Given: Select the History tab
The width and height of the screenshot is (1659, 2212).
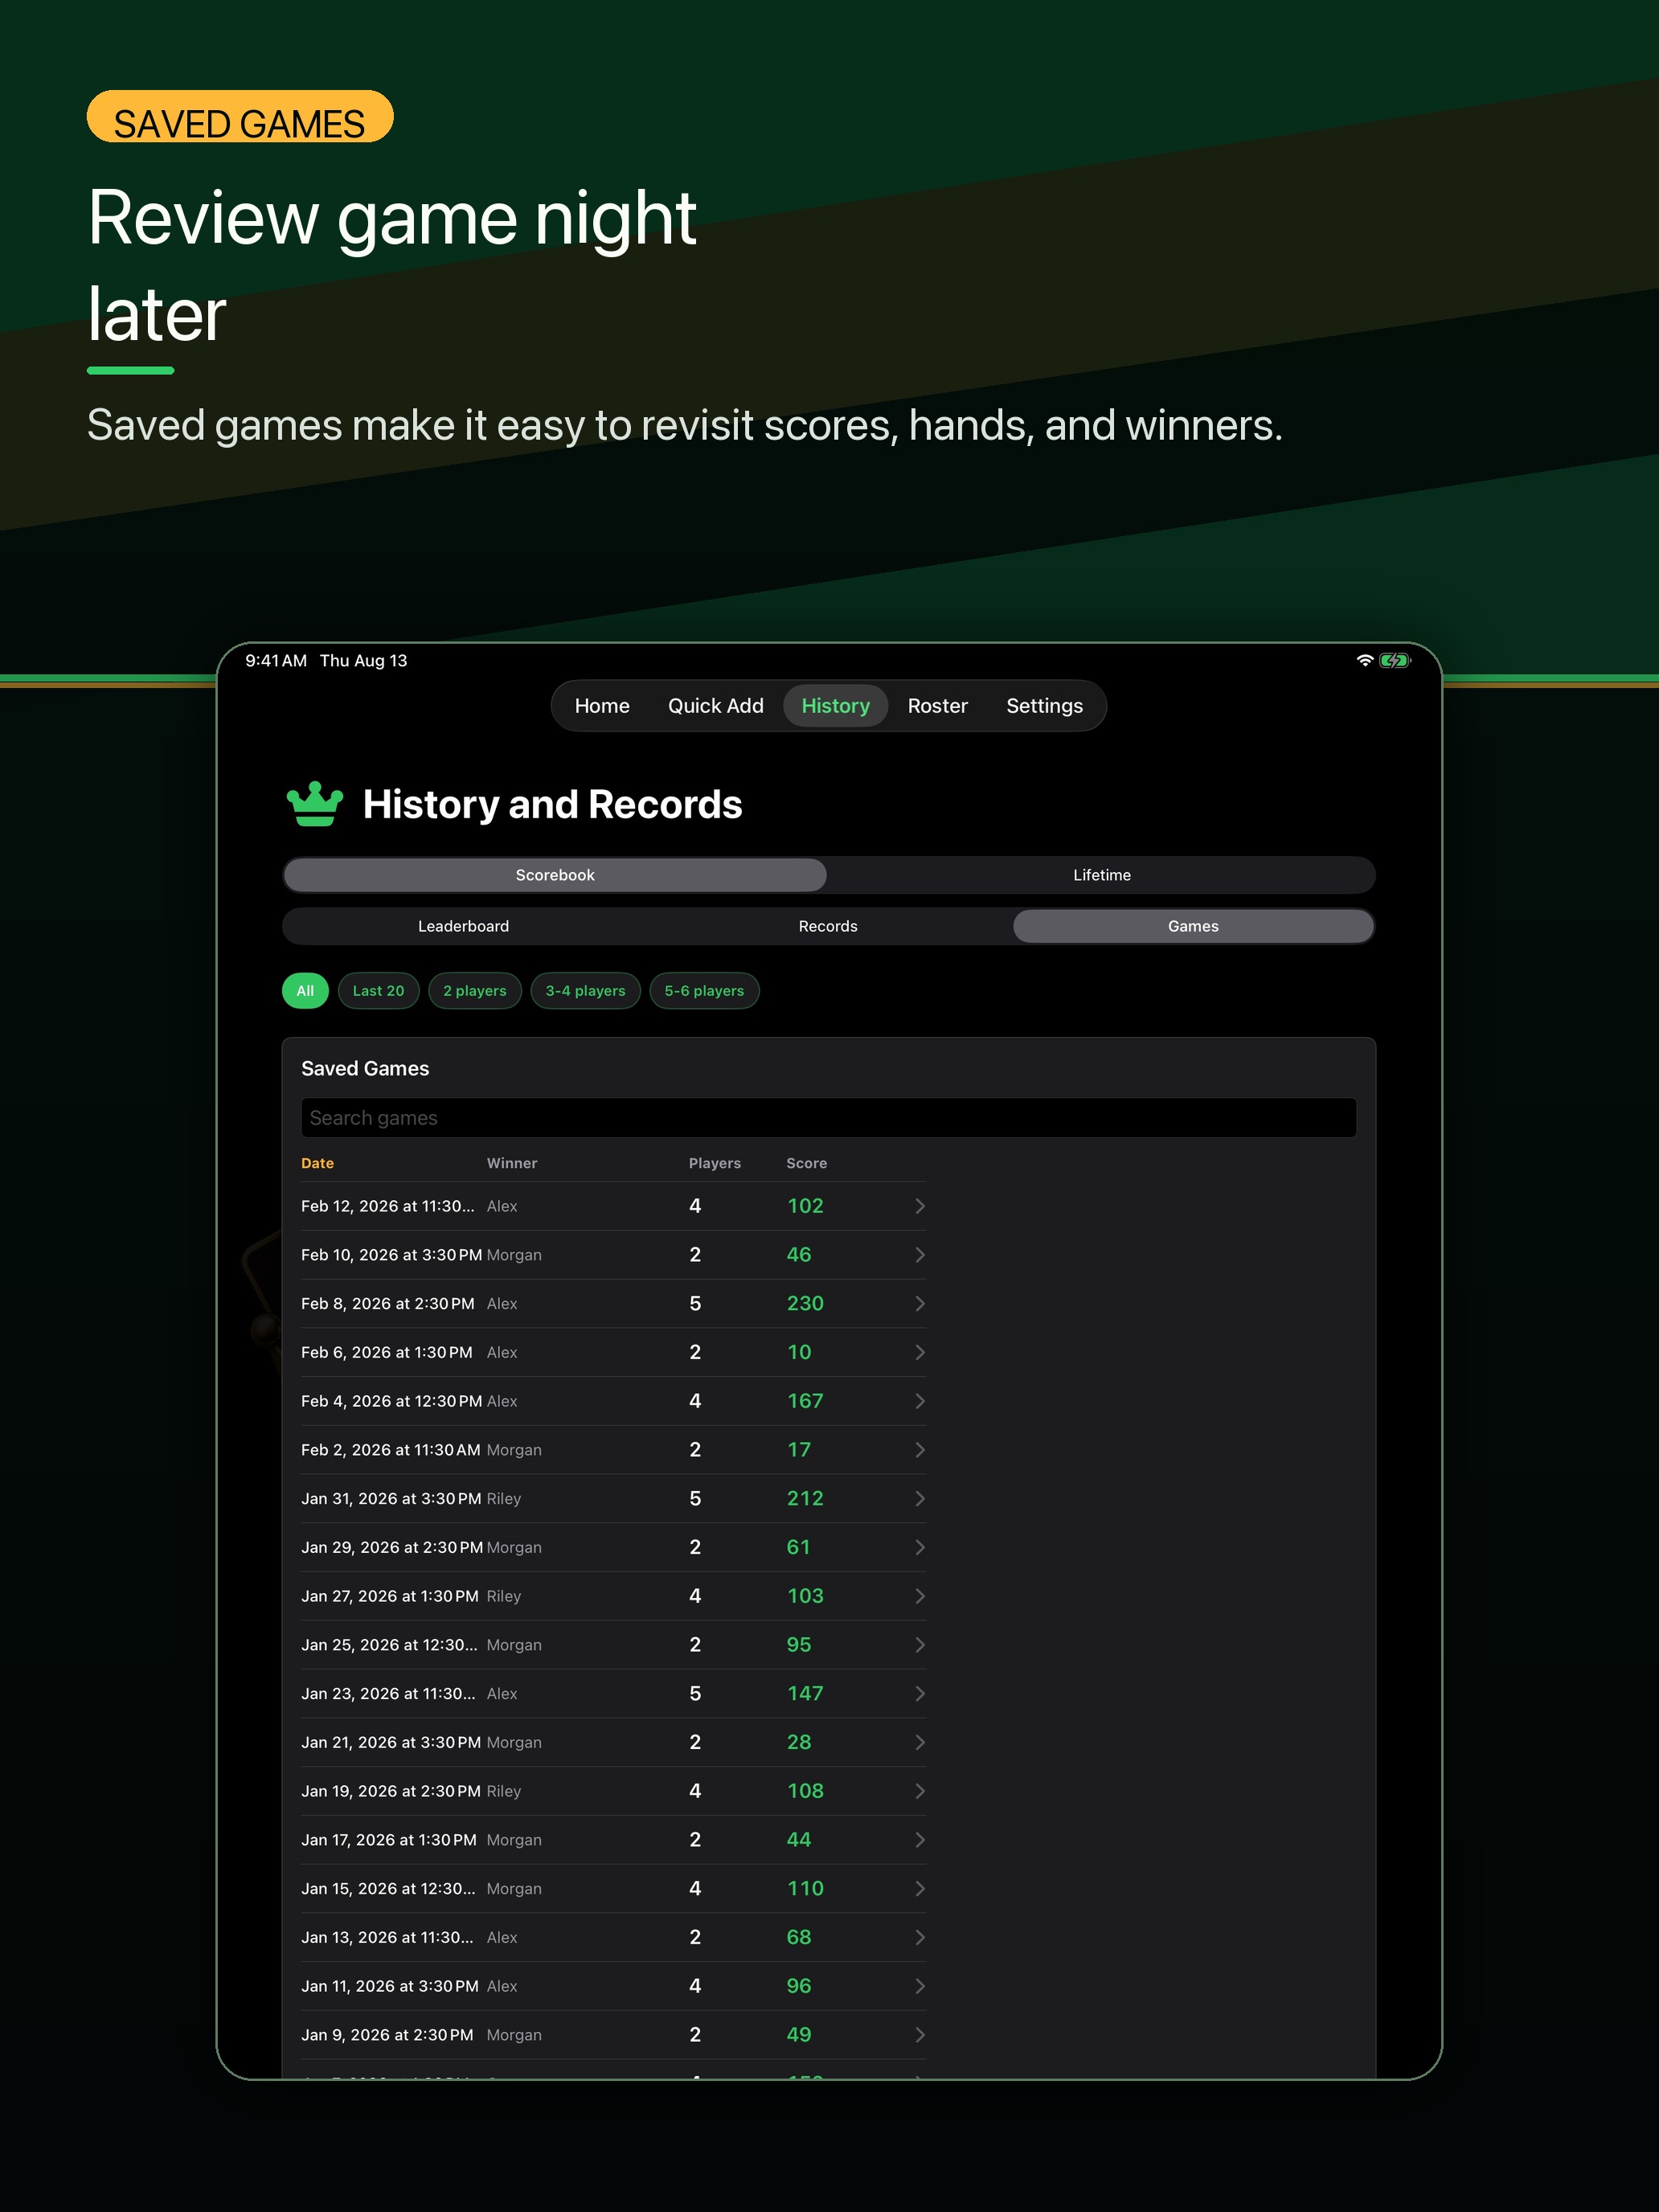Looking at the screenshot, I should tap(835, 706).
